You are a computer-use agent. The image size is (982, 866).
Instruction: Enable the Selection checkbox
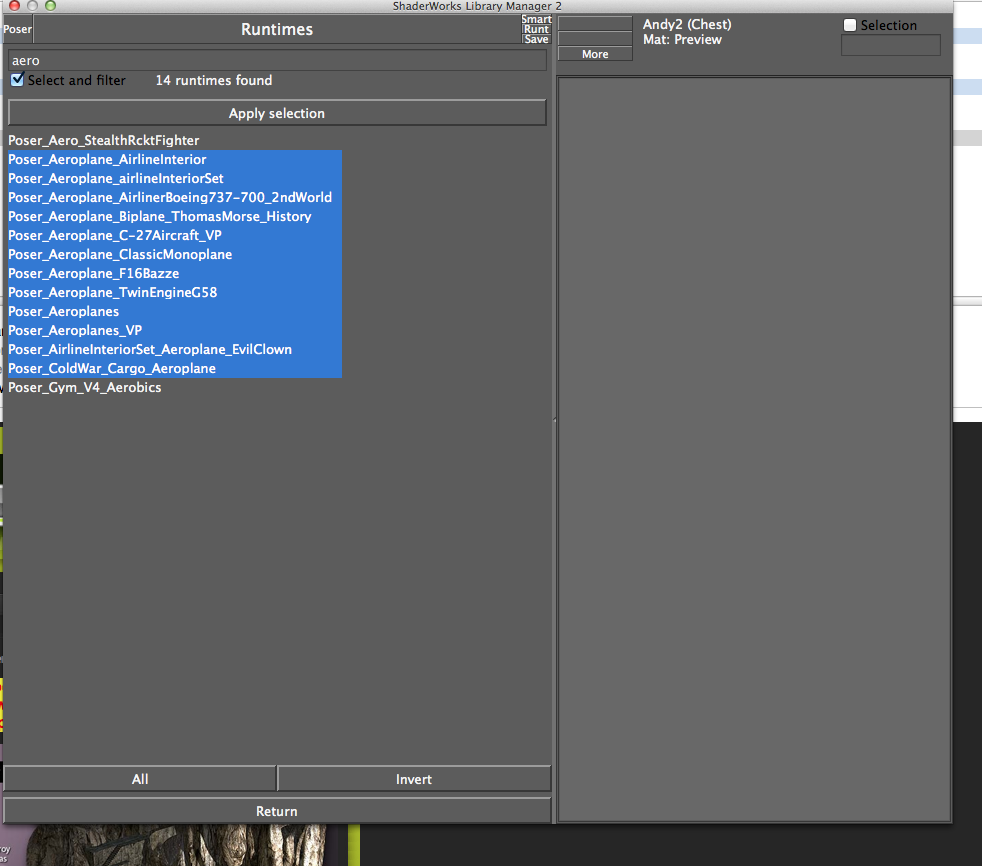(x=850, y=26)
